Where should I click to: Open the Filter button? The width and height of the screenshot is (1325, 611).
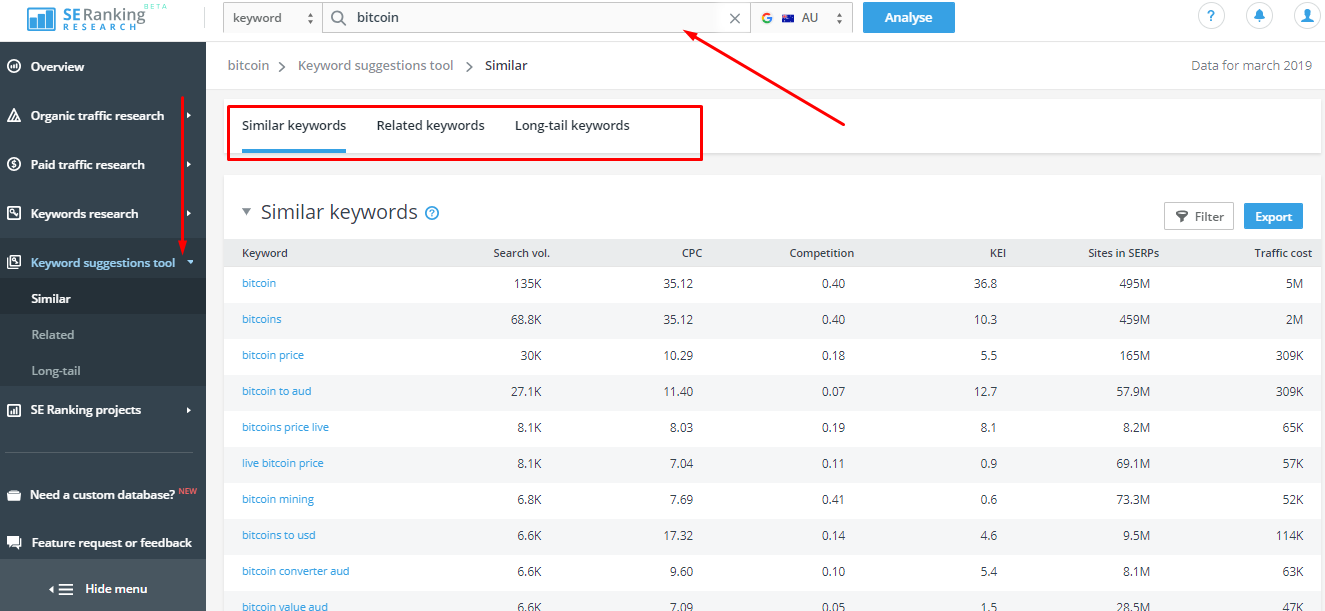[1198, 216]
